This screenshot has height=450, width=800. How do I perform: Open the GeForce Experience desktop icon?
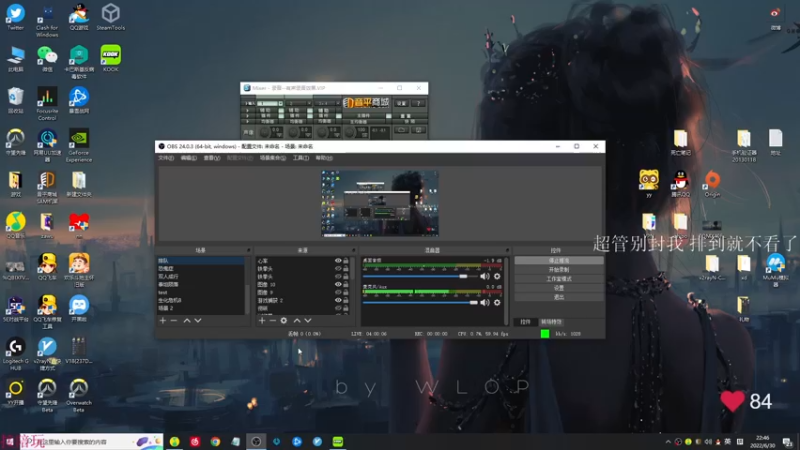(x=79, y=145)
